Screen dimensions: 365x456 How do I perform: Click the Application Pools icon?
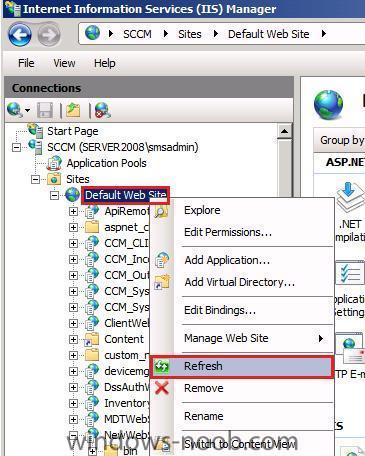54,163
